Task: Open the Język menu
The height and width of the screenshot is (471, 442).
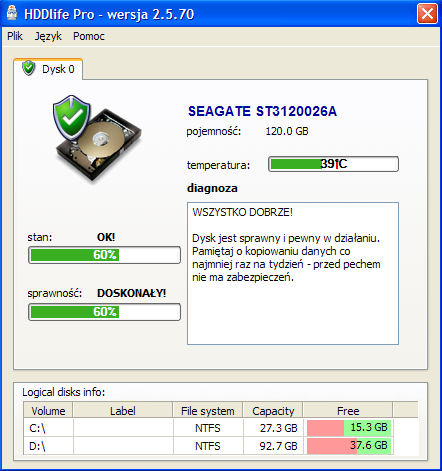Action: pos(48,36)
